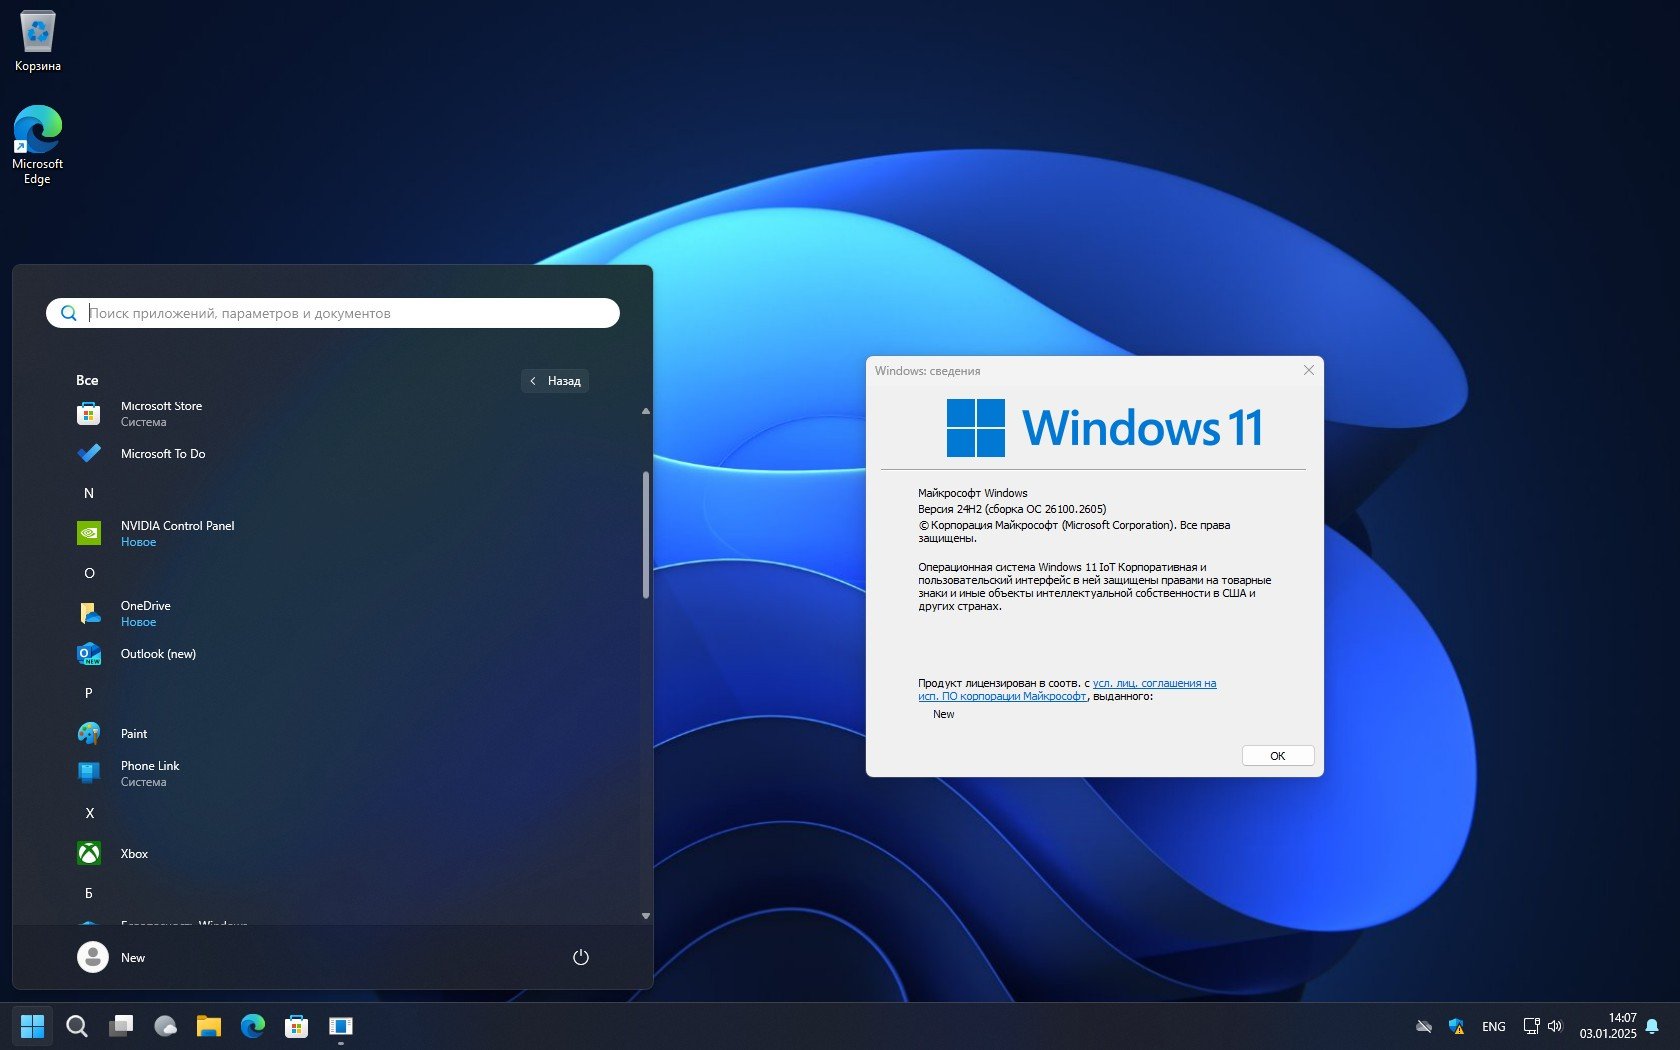Open OneDrive from the app list
The height and width of the screenshot is (1050, 1680).
(145, 613)
